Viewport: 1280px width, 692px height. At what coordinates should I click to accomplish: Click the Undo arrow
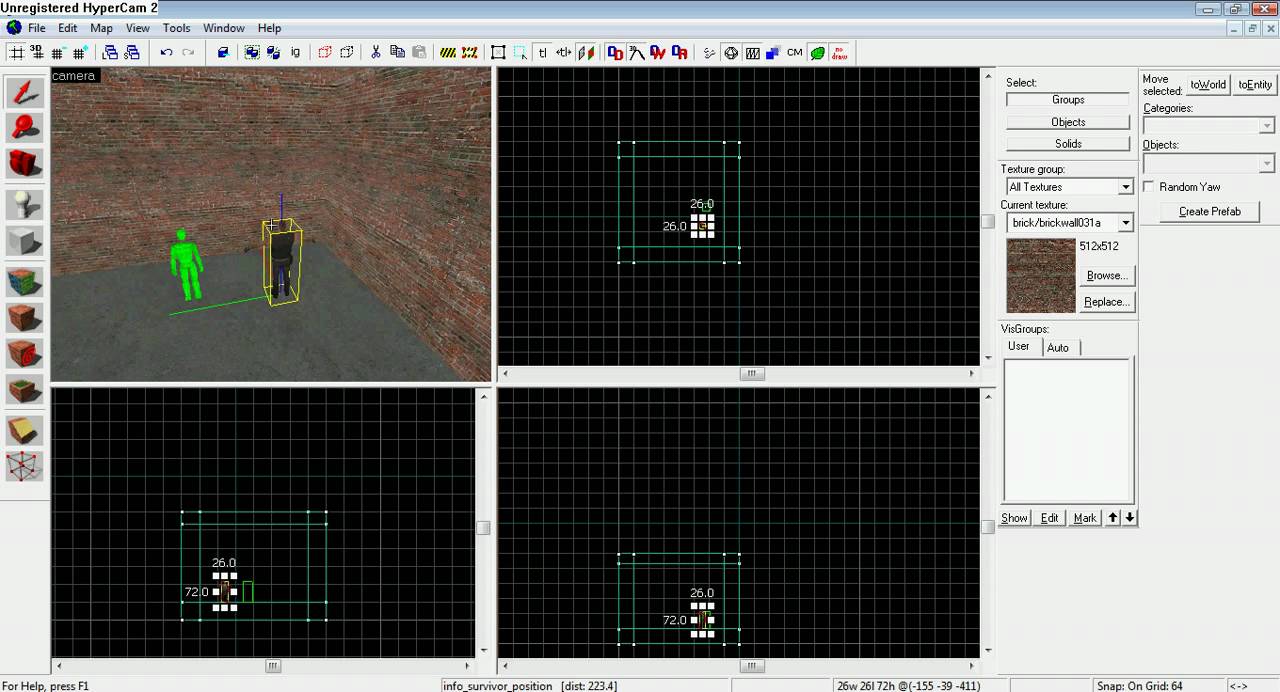pos(166,52)
